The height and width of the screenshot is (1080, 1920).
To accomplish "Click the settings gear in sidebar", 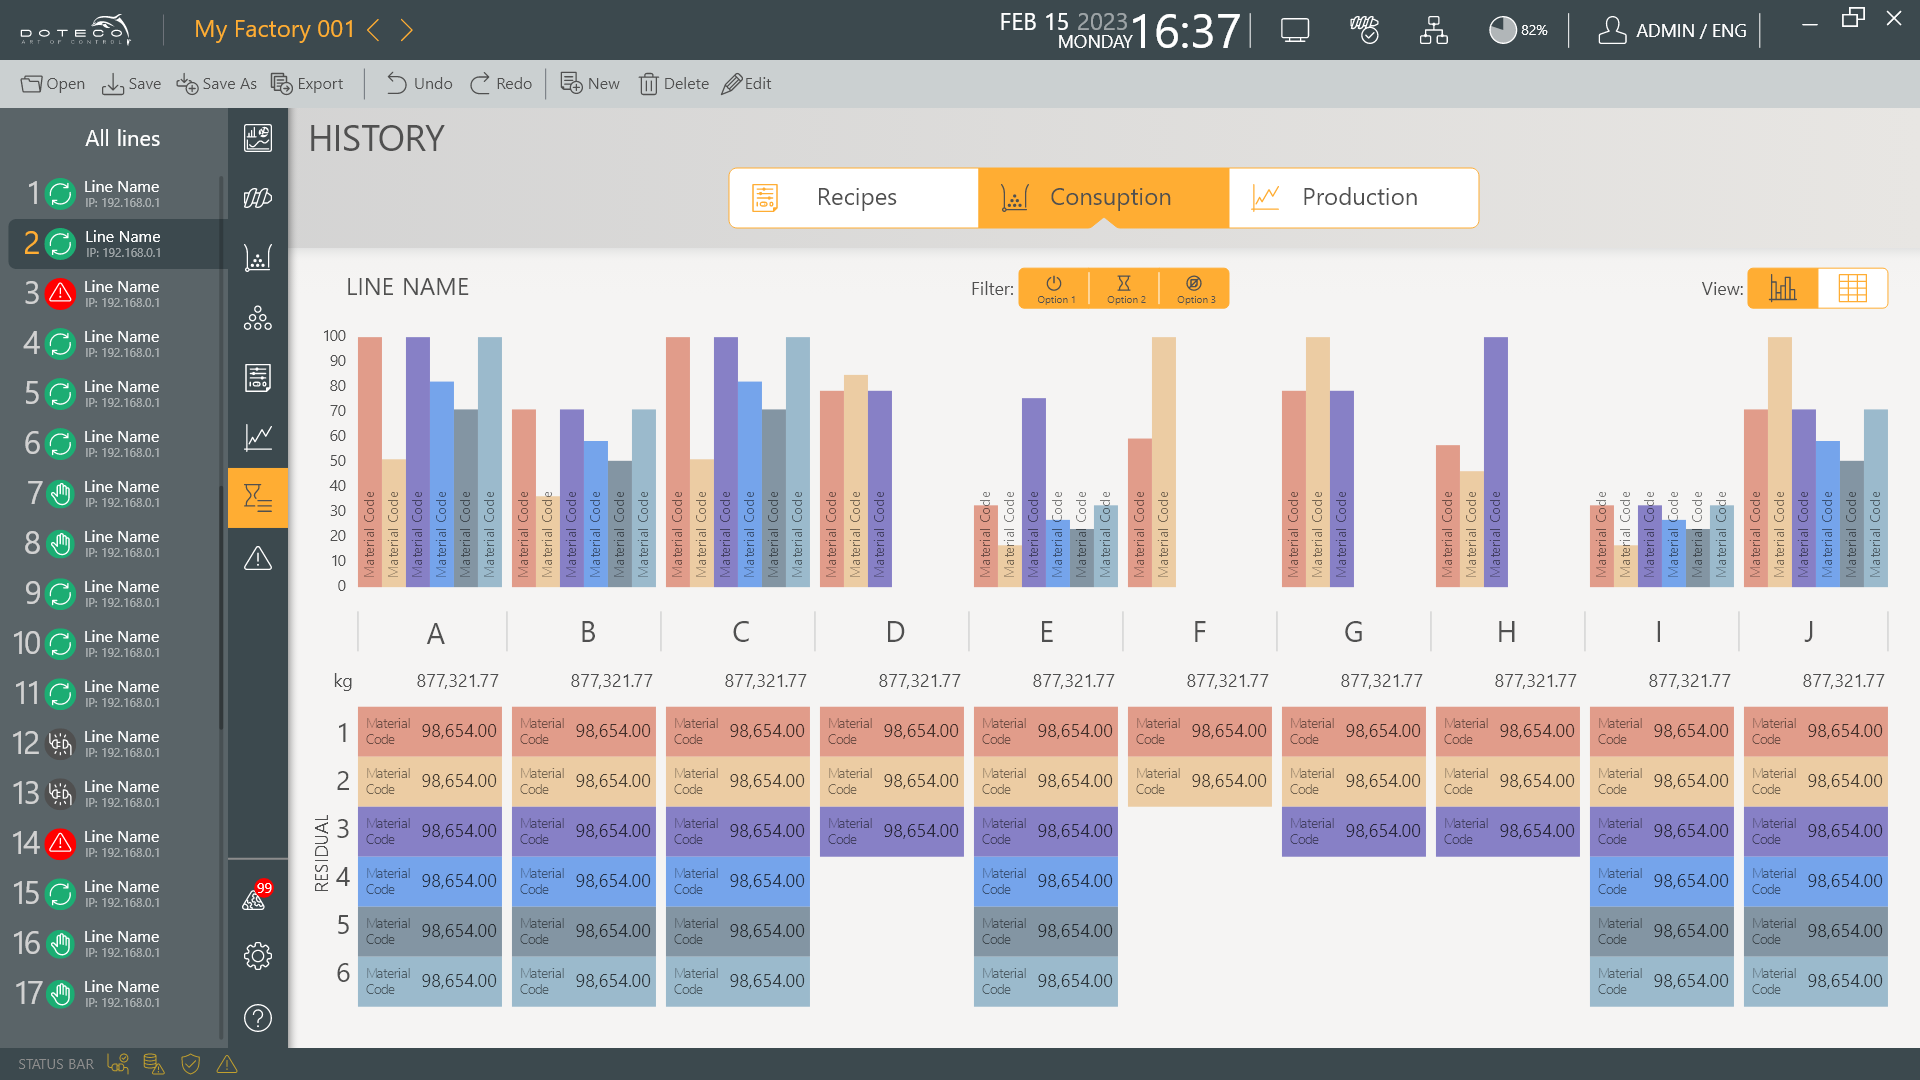I will coord(258,956).
